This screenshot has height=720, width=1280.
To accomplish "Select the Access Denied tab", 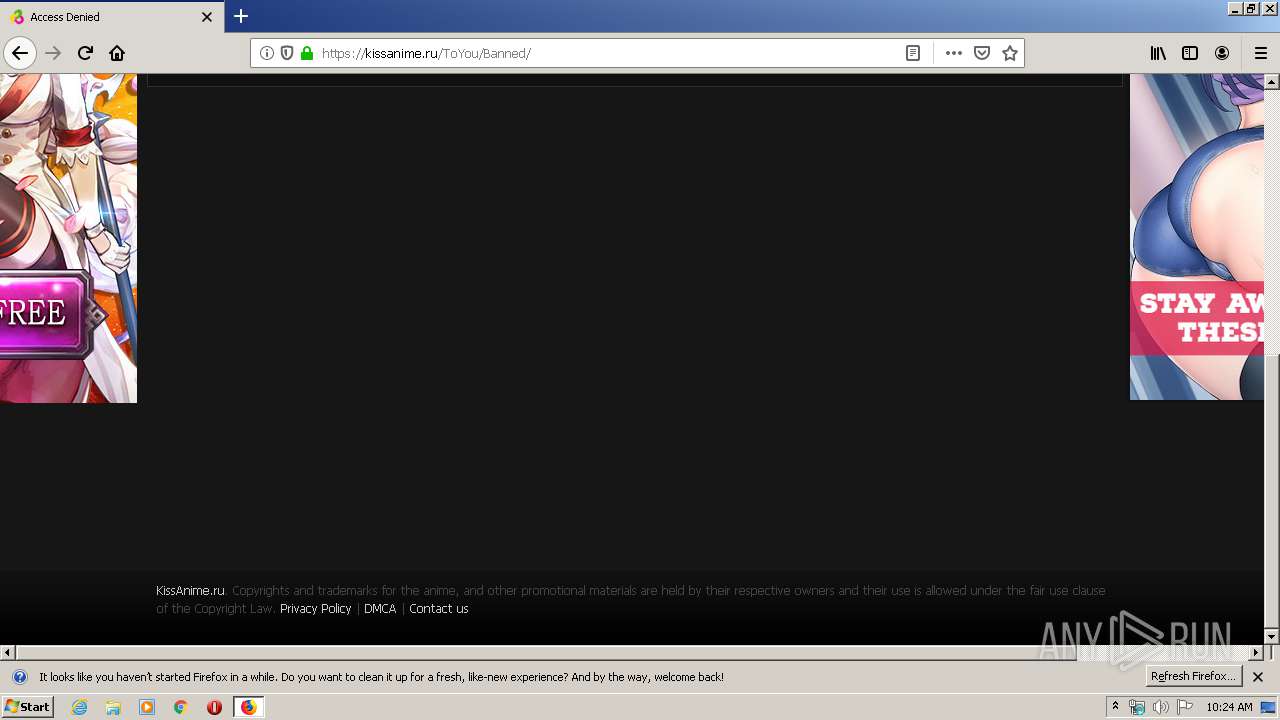I will click(x=111, y=17).
